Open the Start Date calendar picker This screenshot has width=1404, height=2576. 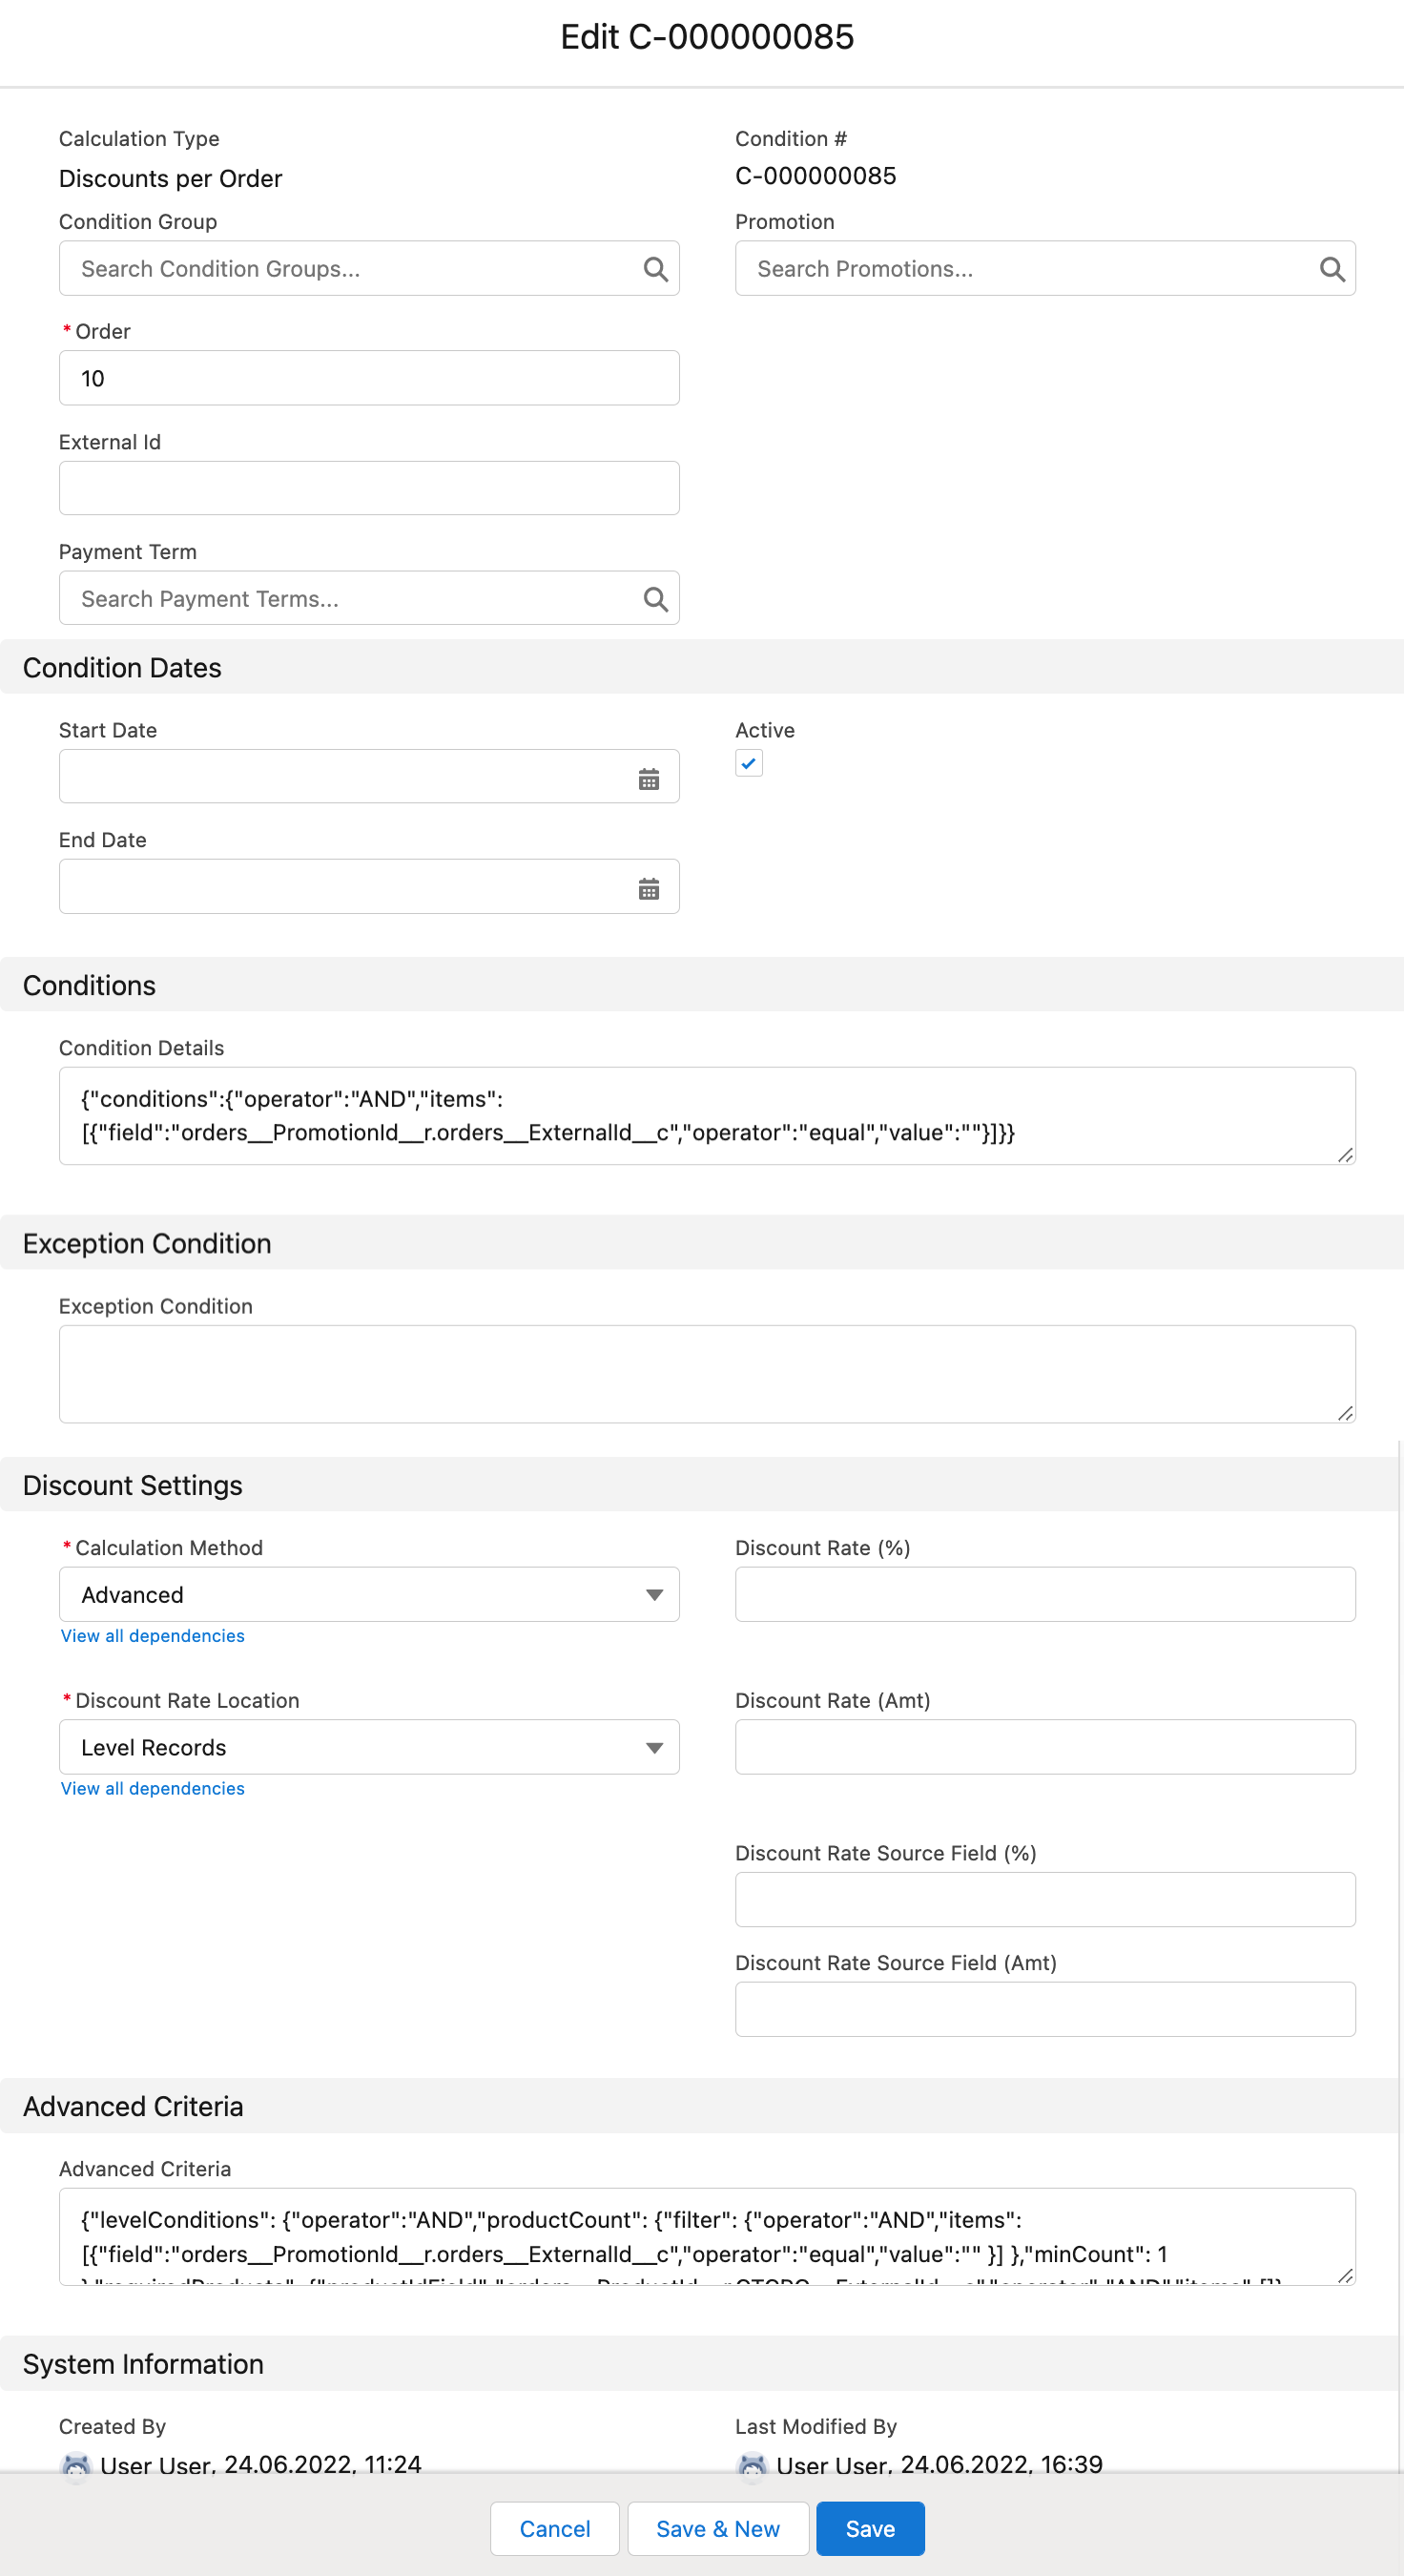click(648, 779)
